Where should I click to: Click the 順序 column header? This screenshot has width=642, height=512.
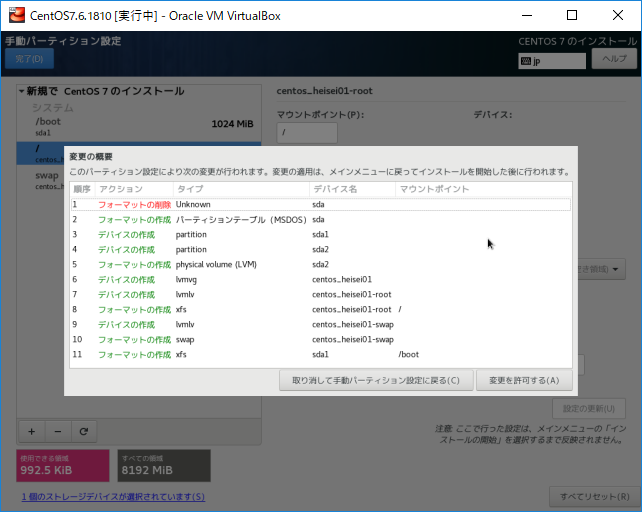click(82, 189)
